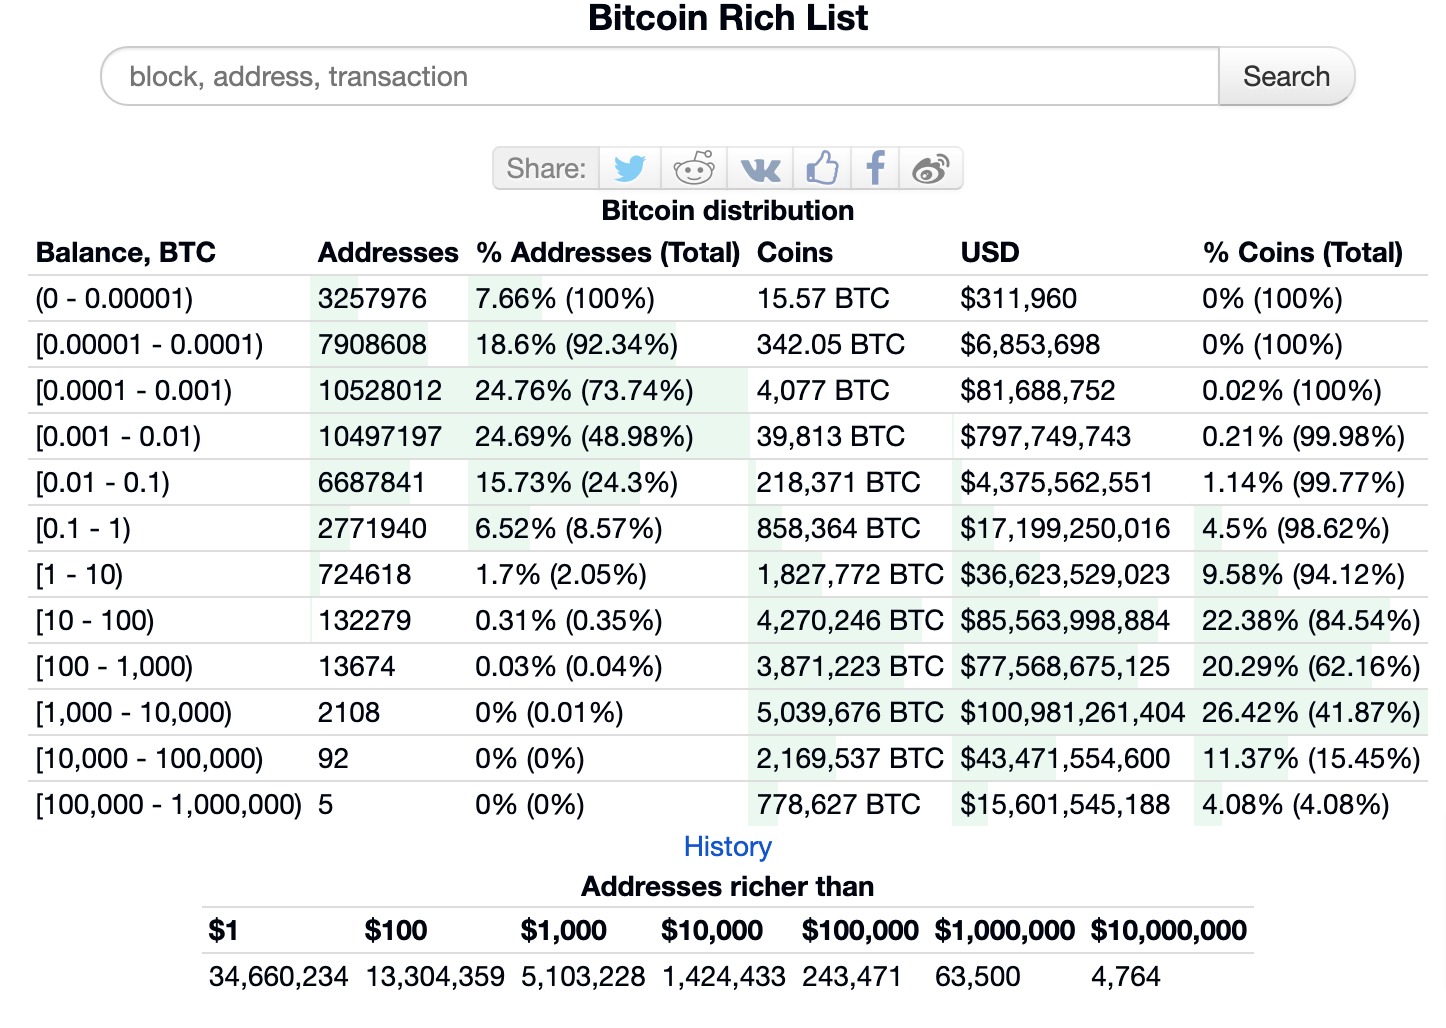
Task: Click the 34,660,234 addresses value
Action: [279, 976]
